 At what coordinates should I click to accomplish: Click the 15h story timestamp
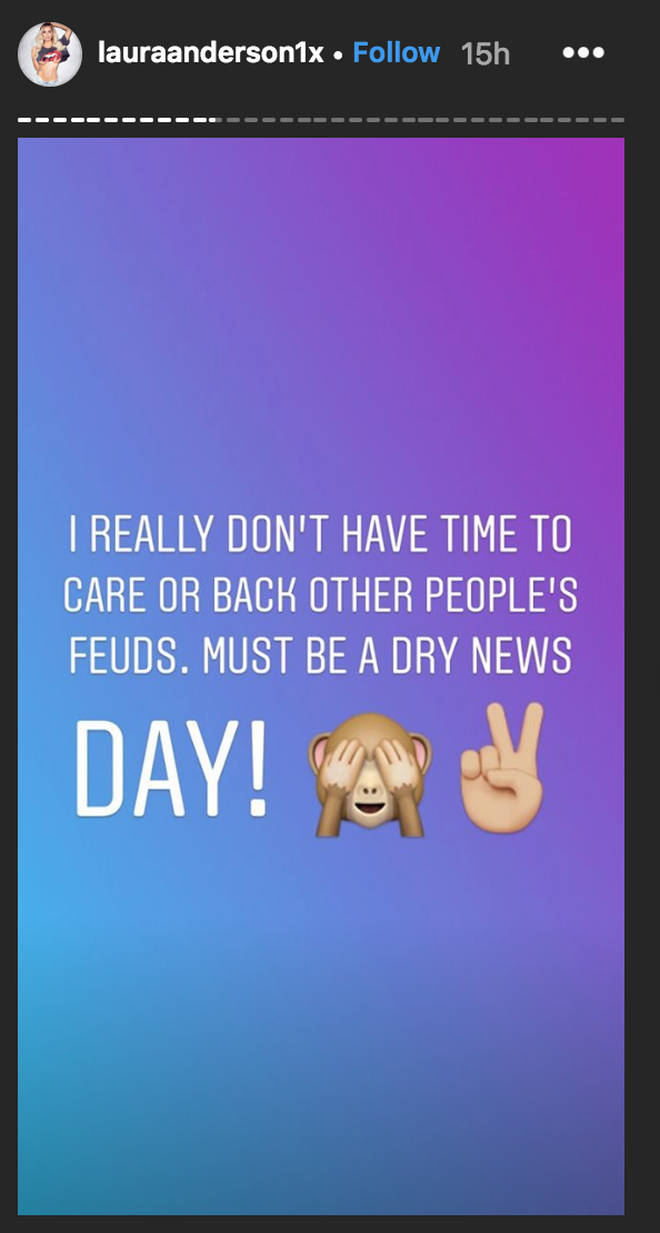(x=485, y=54)
